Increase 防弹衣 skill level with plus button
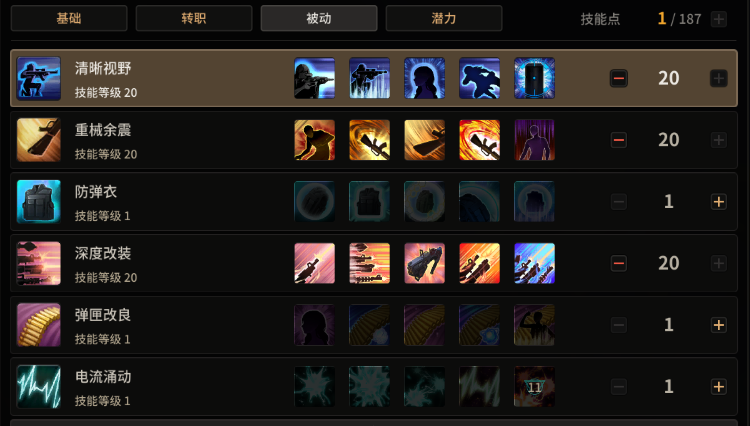Viewport: 750px width, 426px height. point(718,202)
